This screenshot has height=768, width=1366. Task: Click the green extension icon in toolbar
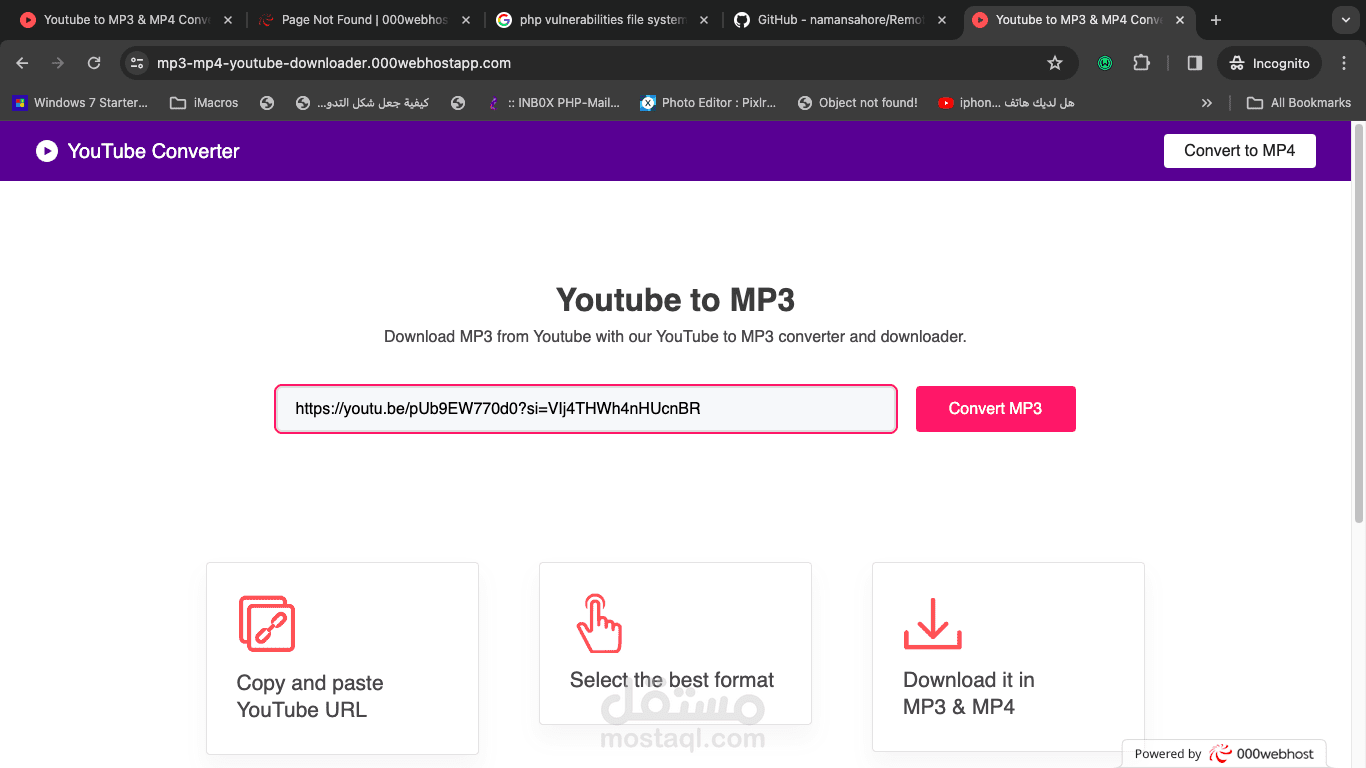1105,63
